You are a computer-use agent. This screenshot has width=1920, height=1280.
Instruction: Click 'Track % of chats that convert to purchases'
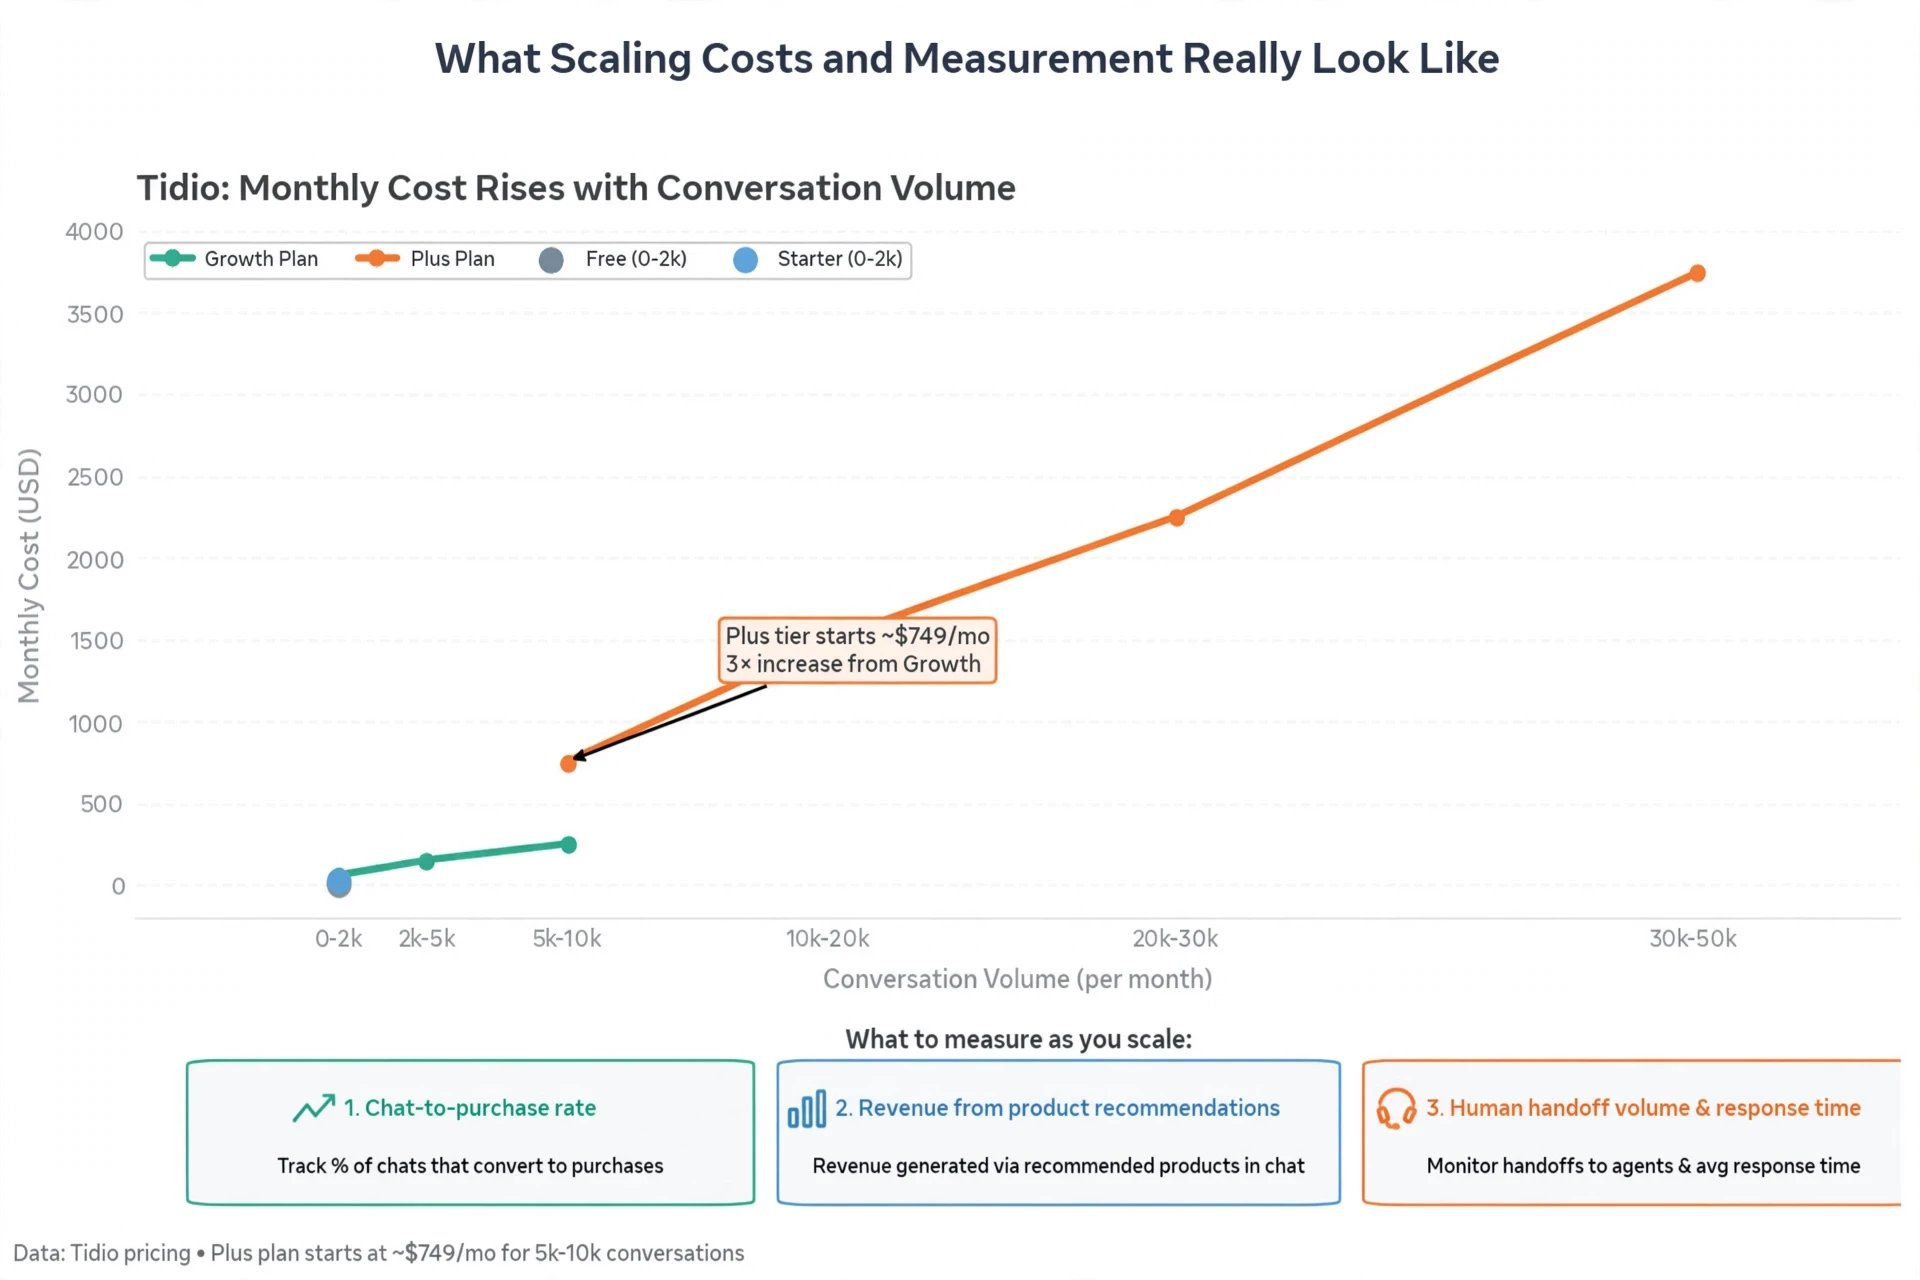pyautogui.click(x=470, y=1166)
